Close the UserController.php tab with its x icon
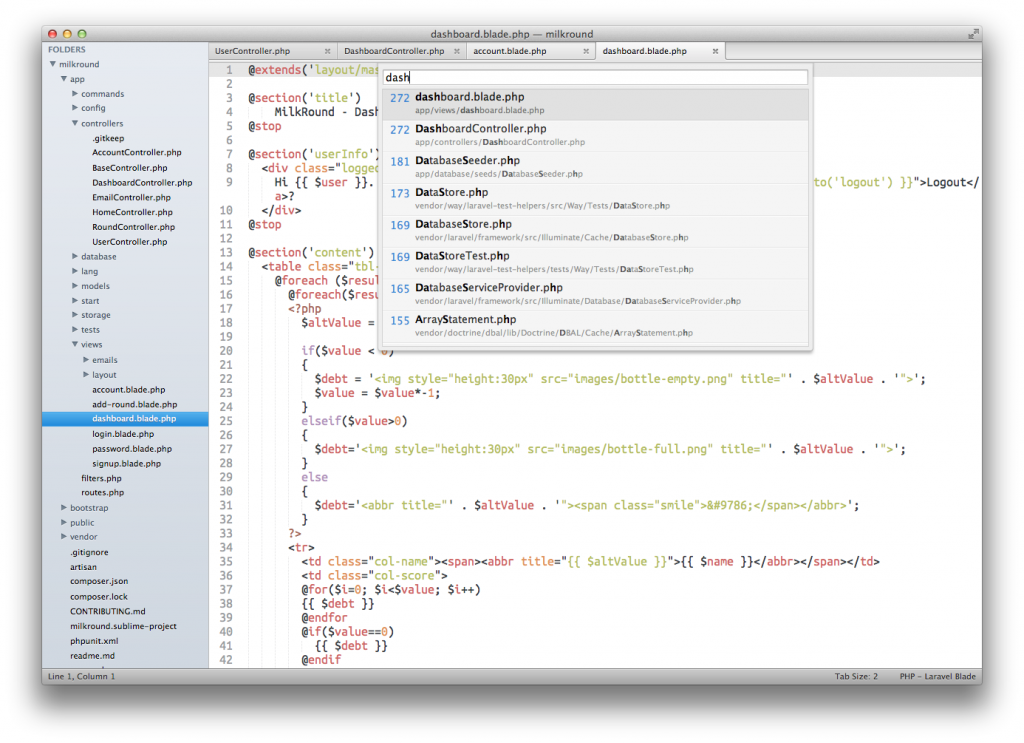Image resolution: width=1024 pixels, height=743 pixels. 330,50
